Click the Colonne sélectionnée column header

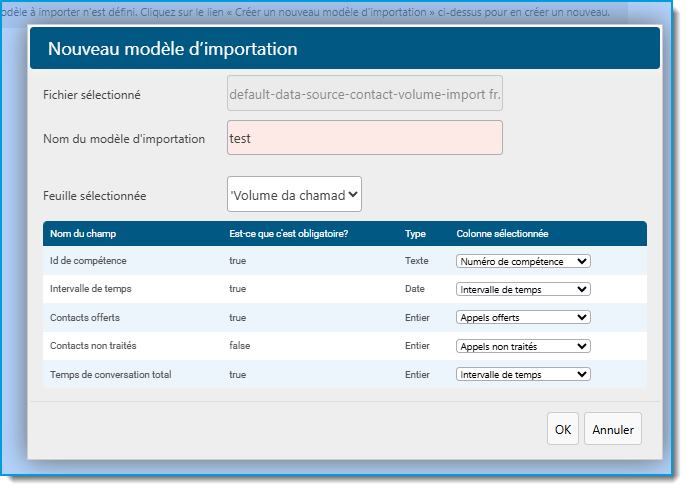coord(502,234)
